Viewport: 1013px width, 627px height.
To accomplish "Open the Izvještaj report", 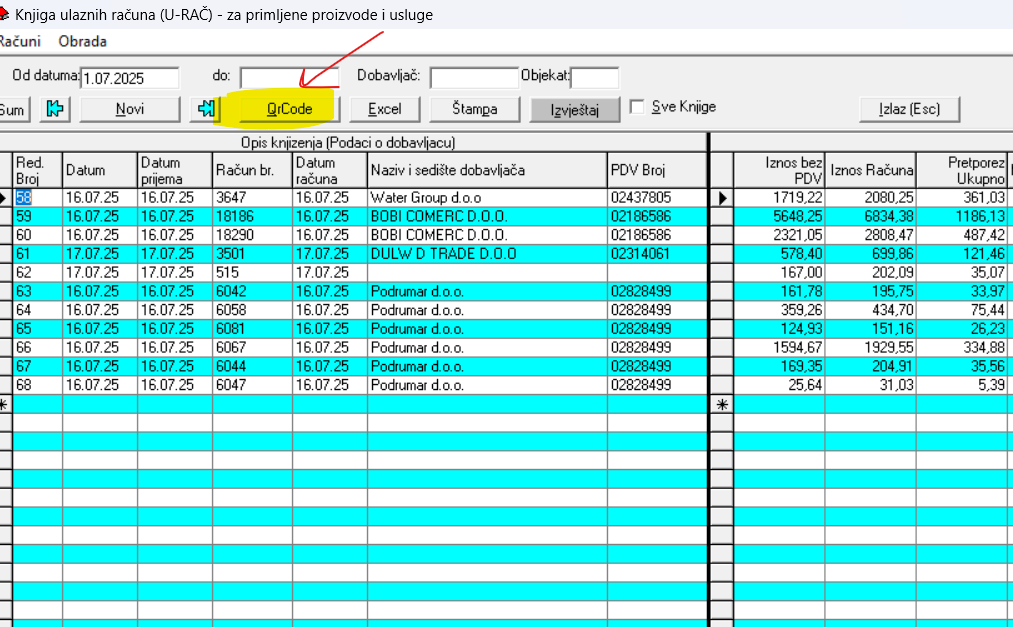I will point(574,109).
